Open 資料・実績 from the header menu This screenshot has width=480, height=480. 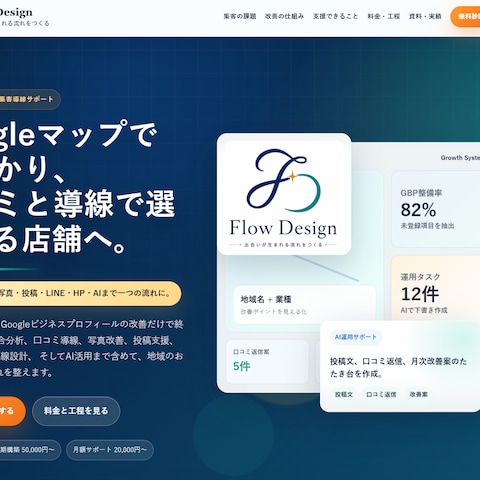click(x=425, y=16)
